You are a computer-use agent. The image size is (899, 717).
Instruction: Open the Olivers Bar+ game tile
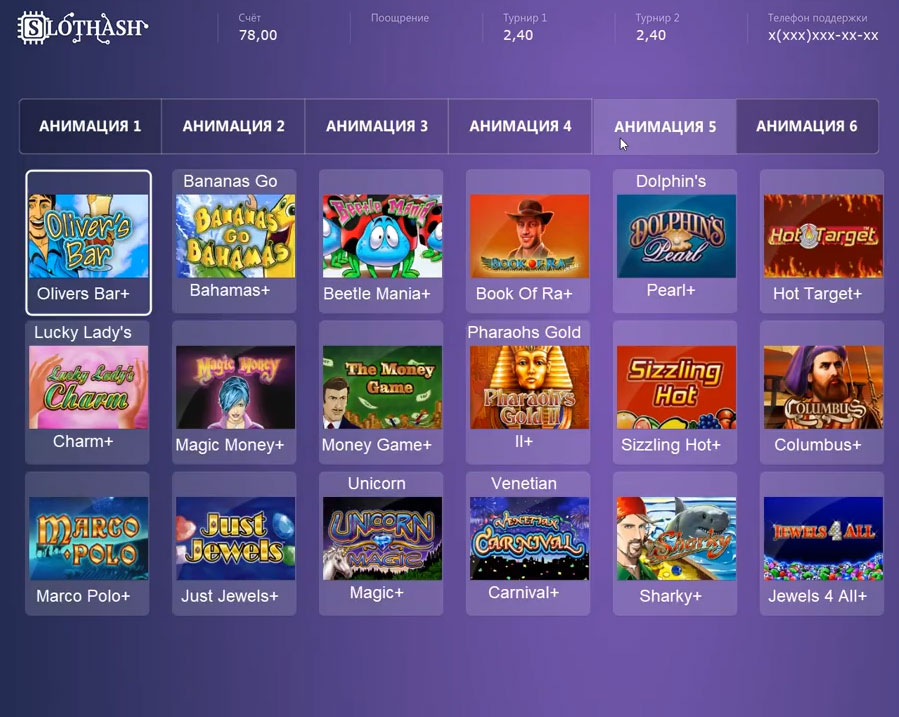tap(88, 242)
